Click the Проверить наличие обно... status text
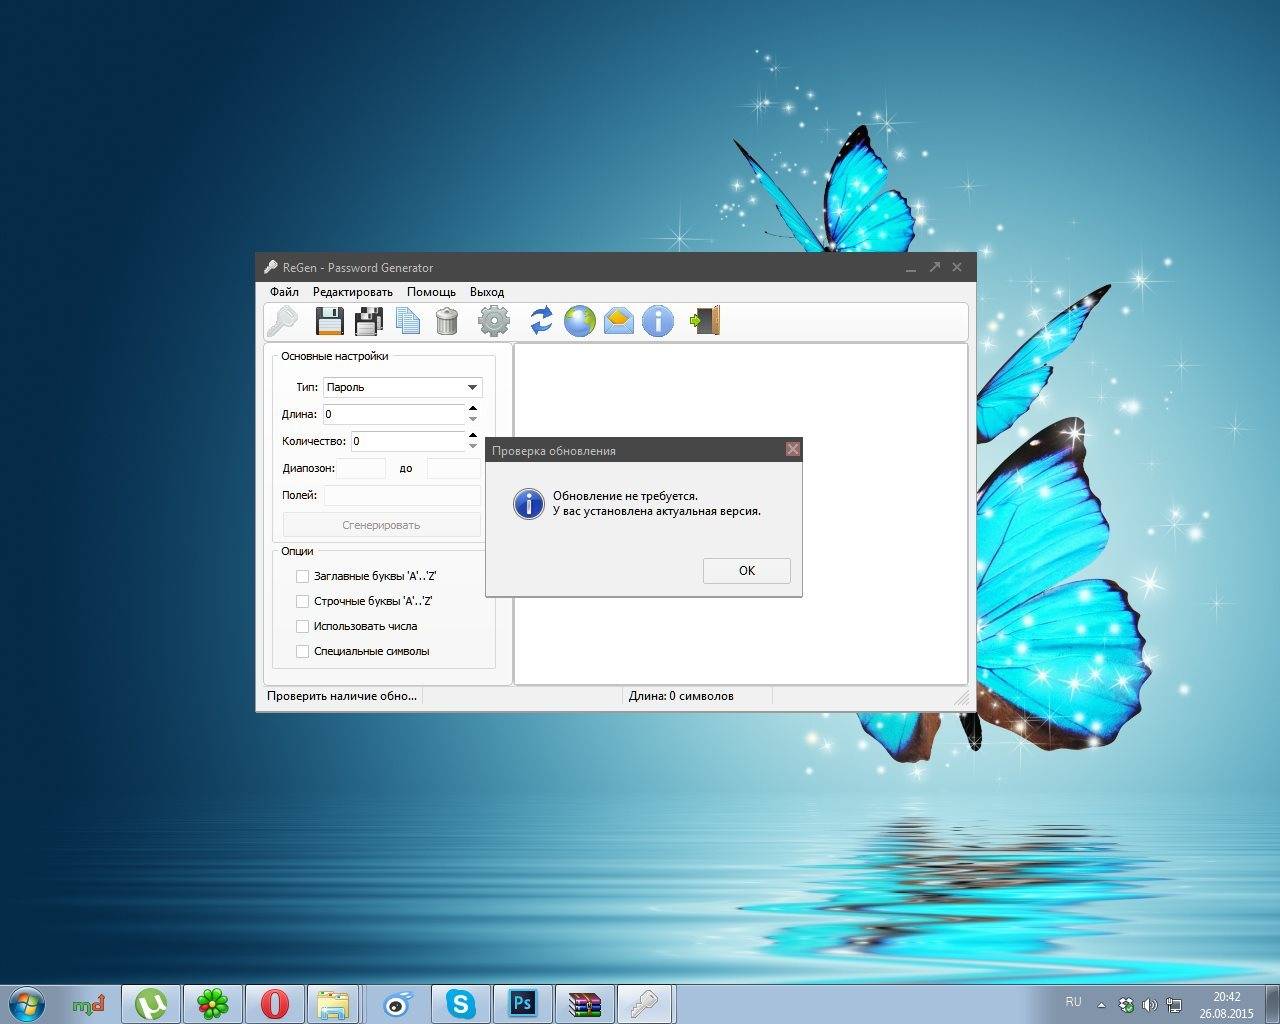This screenshot has height=1024, width=1280. pos(342,696)
